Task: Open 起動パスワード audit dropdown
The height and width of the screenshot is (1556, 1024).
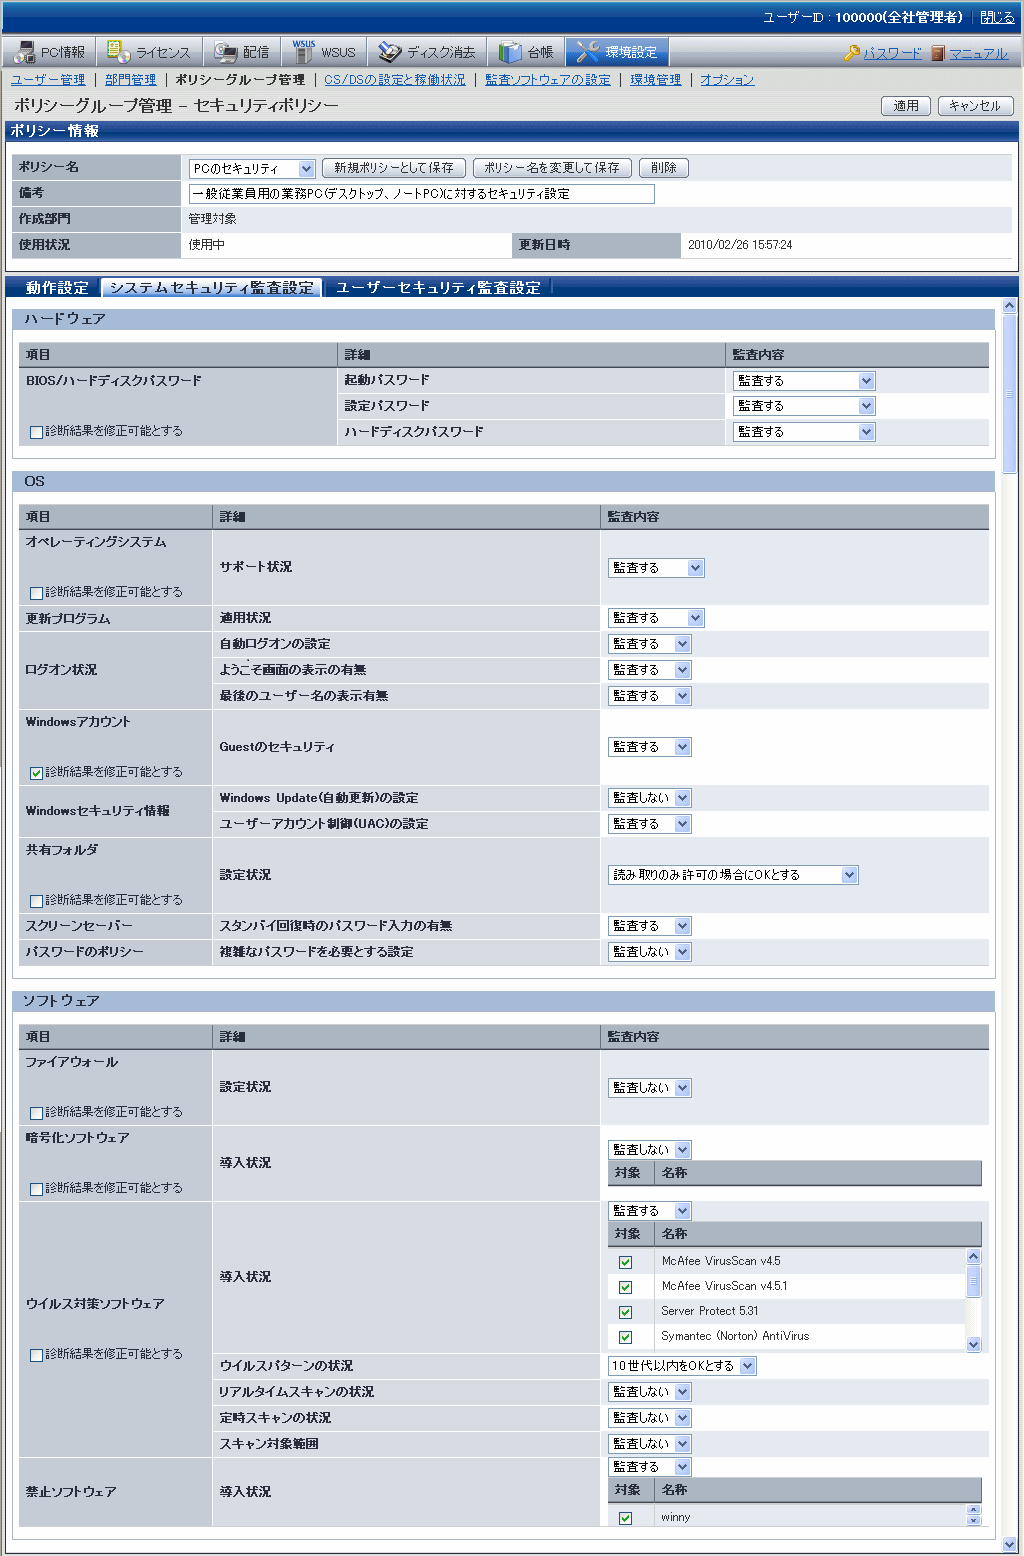Action: (804, 381)
